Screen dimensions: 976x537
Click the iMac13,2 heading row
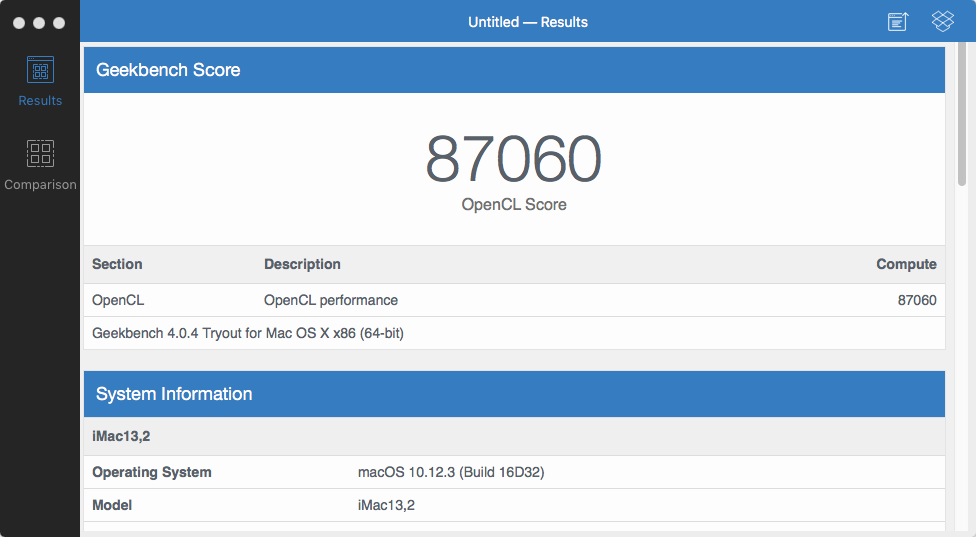coord(121,436)
